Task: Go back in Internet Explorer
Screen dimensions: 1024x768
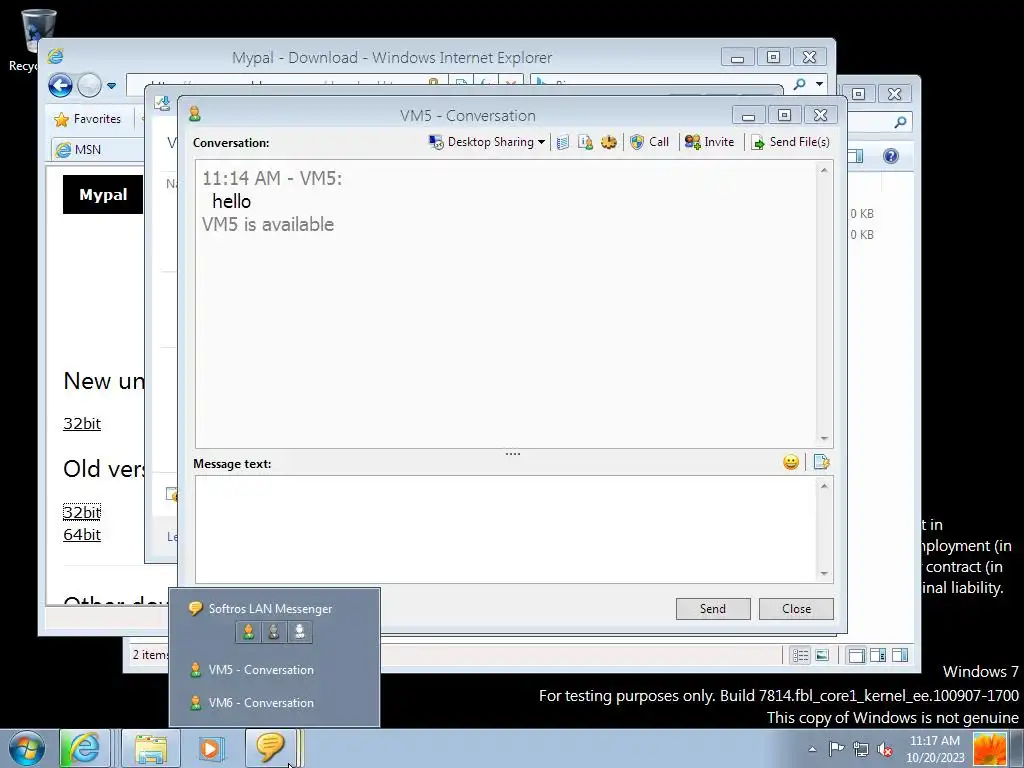Action: (60, 85)
